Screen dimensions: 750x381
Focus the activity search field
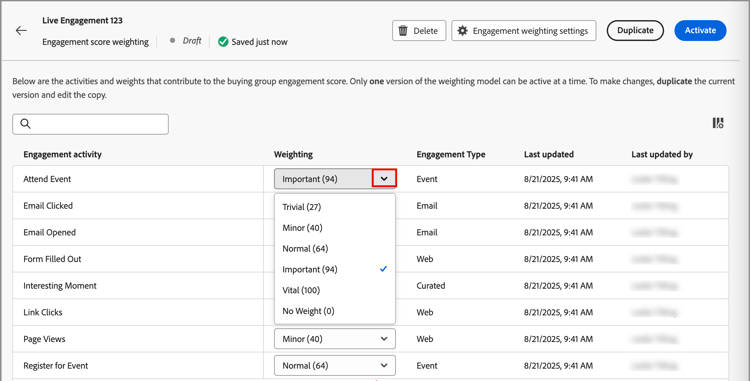point(90,124)
